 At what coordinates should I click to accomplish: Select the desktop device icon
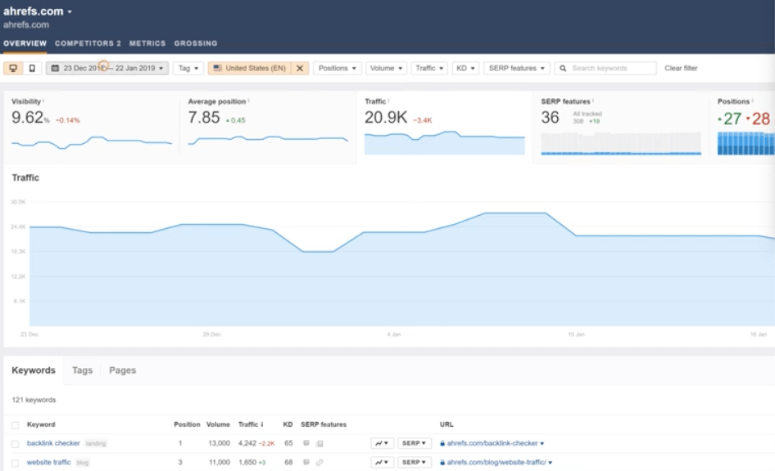click(x=13, y=68)
